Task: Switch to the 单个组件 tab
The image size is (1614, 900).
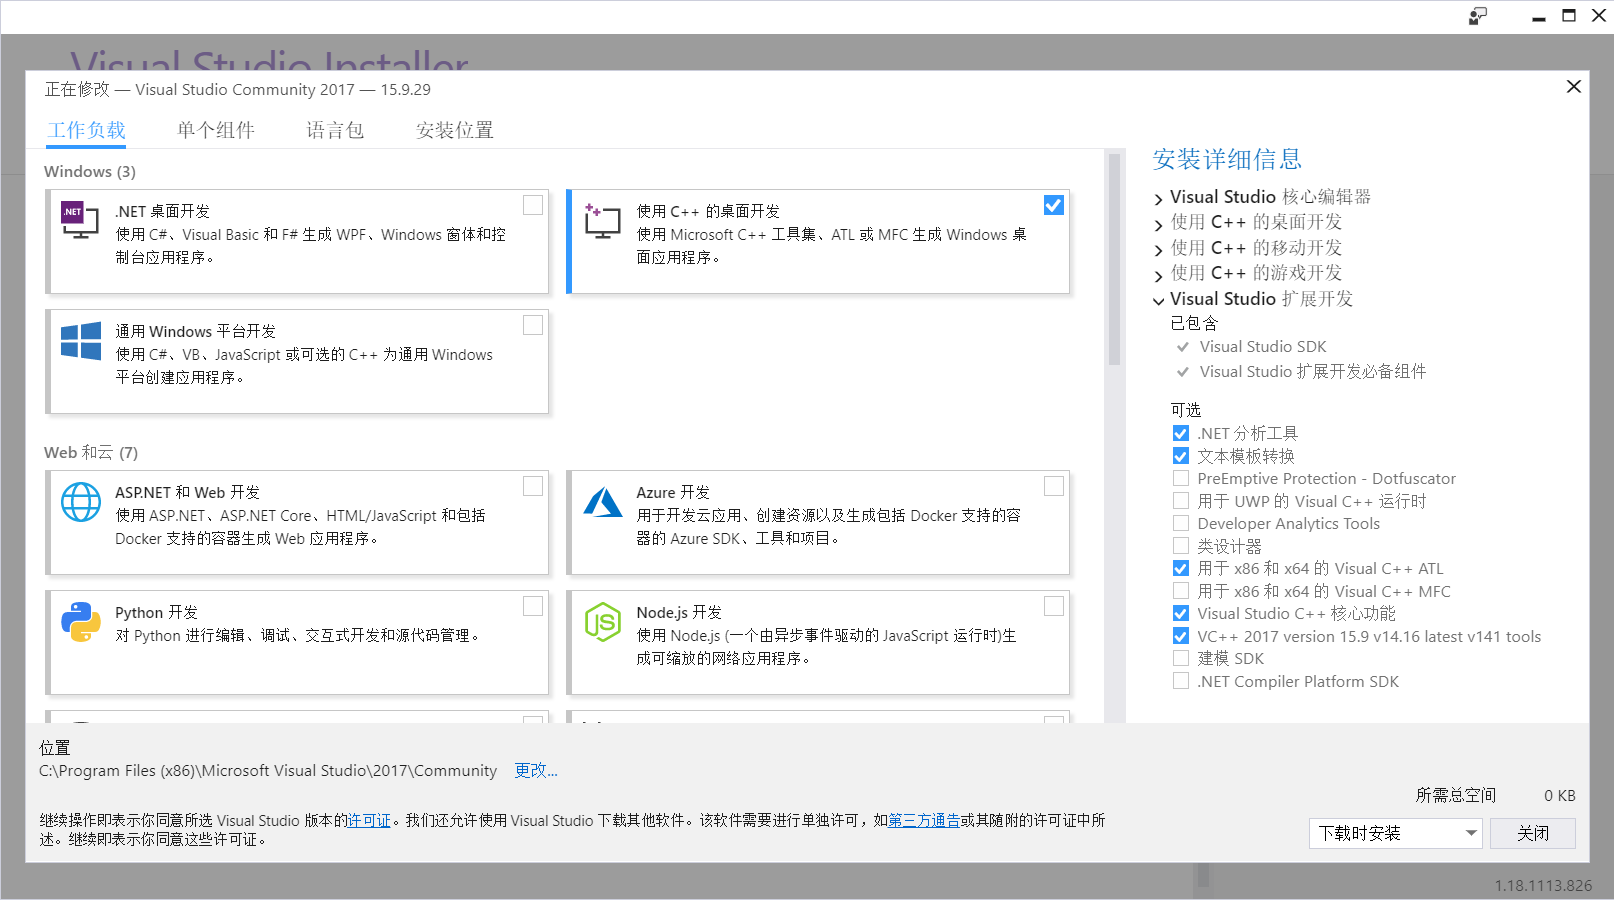Action: pos(216,130)
